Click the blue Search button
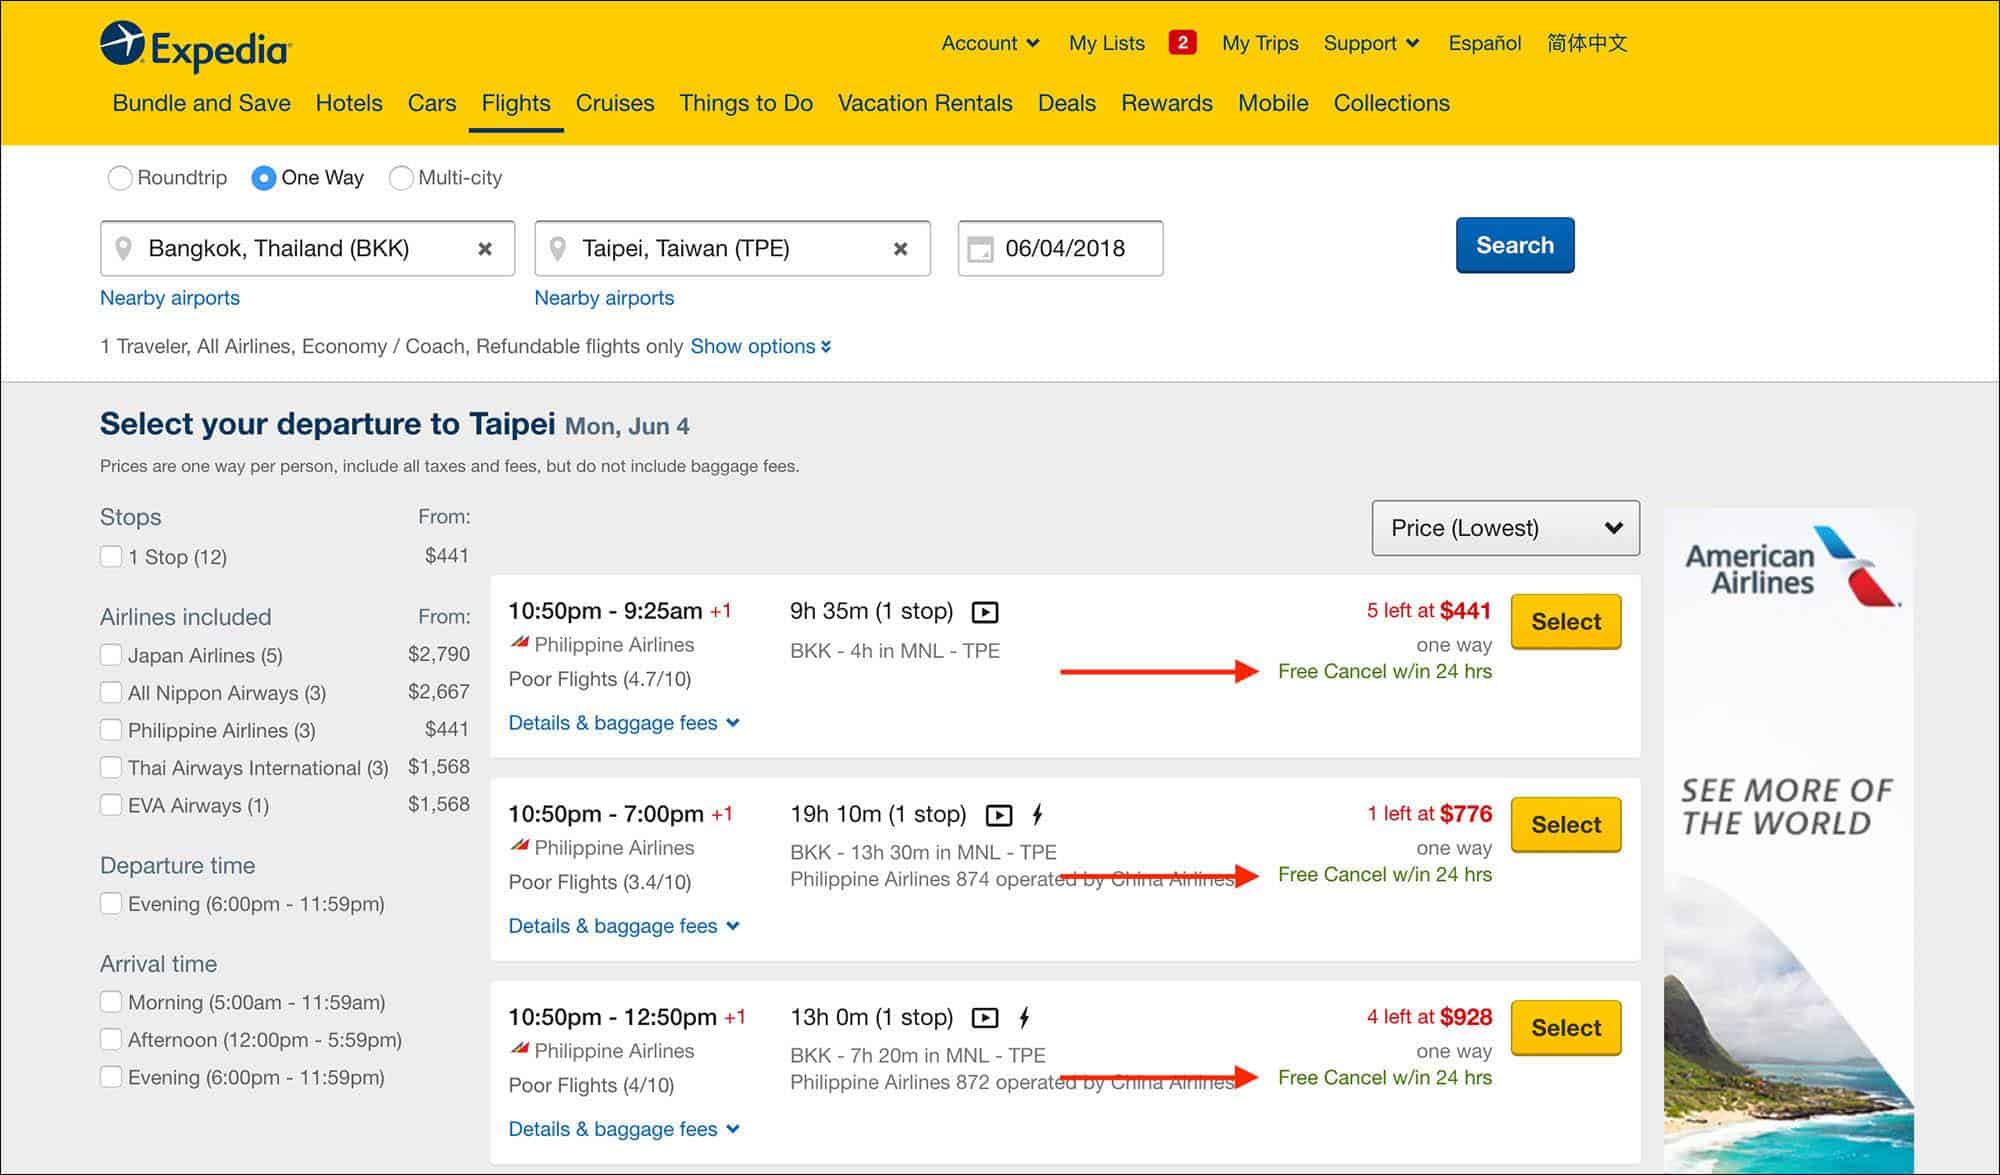2000x1175 pixels. [1515, 245]
